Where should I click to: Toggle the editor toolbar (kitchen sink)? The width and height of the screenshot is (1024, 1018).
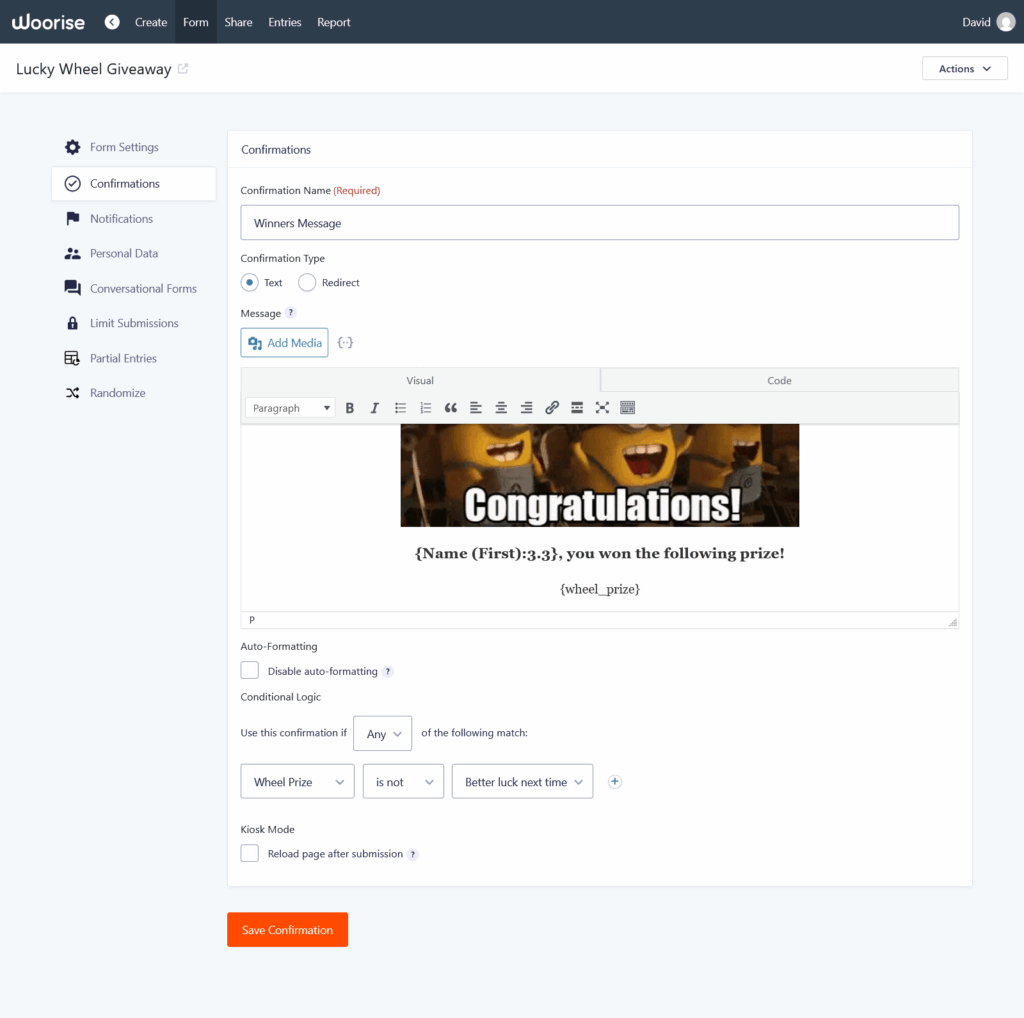click(x=628, y=408)
